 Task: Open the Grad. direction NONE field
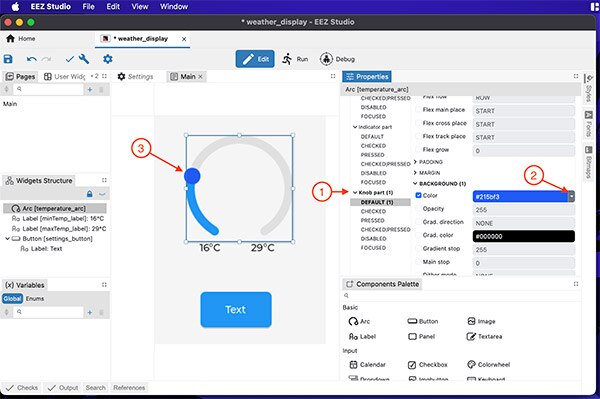(524, 223)
